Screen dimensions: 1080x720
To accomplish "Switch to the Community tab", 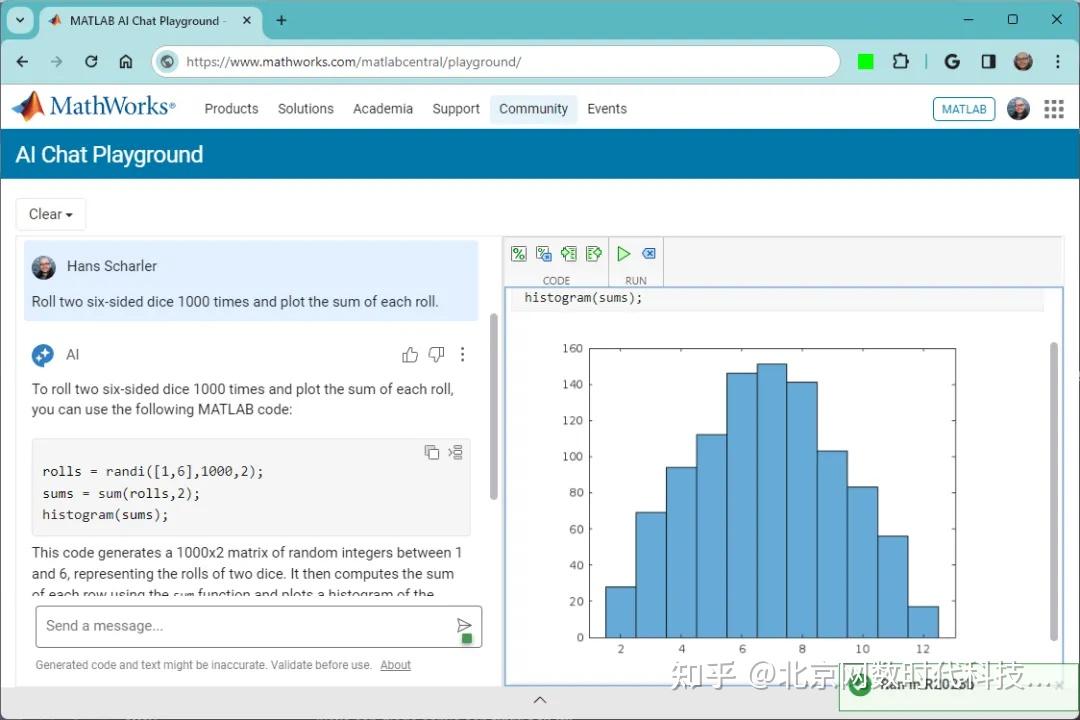I will (x=533, y=109).
